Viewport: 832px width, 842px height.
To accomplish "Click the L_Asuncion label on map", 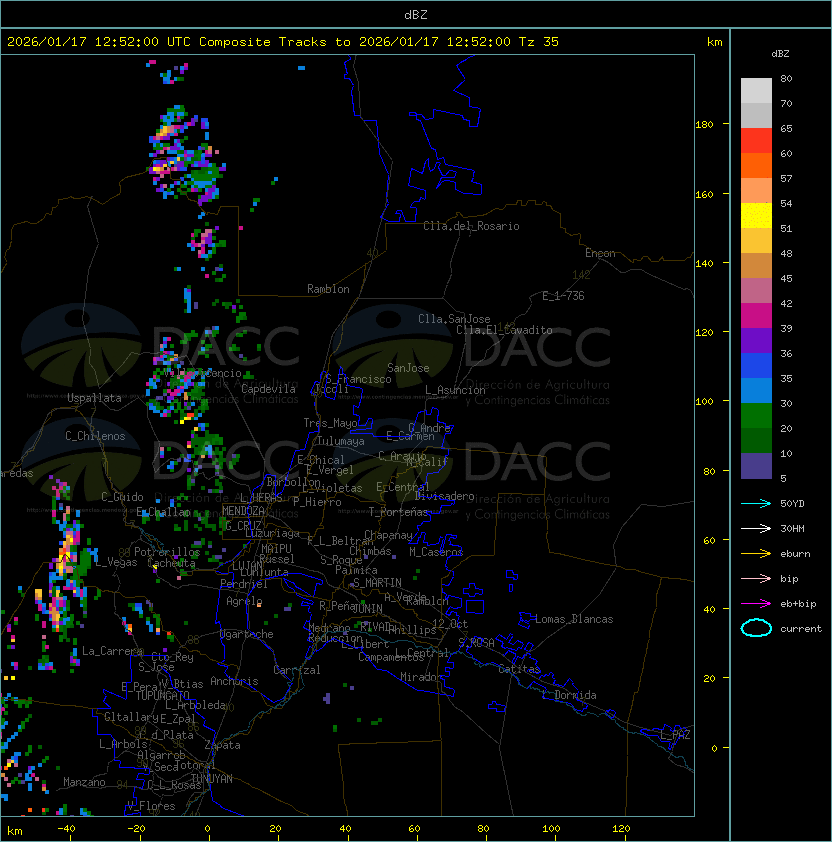I will point(455,390).
